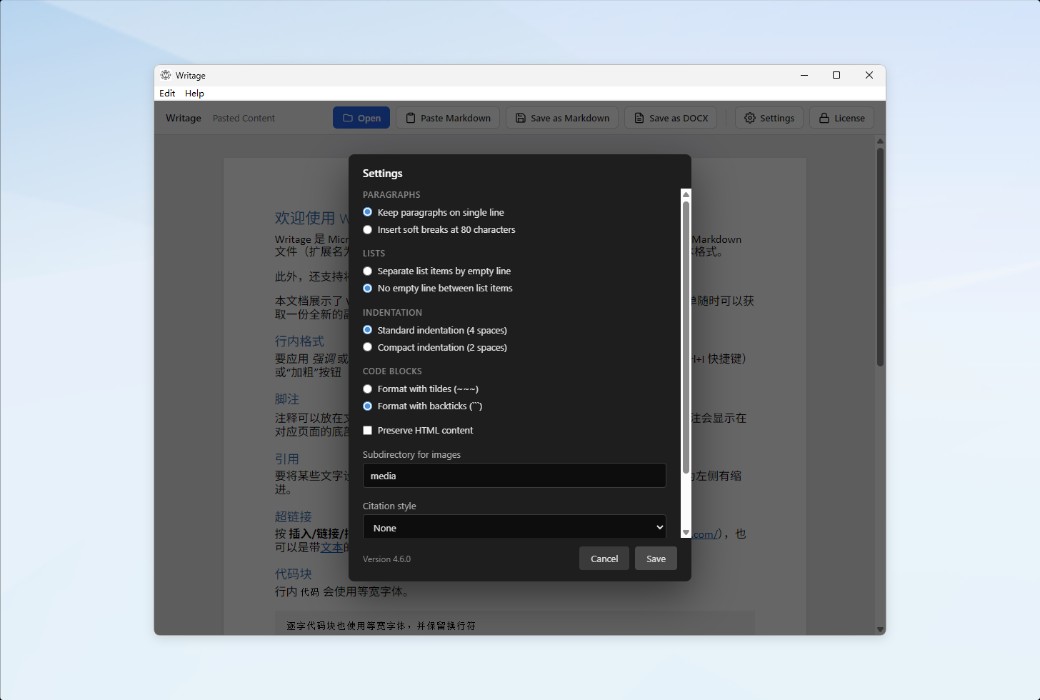Screen dimensions: 1040x700
Task: Cancel the Settings dialog
Action: (x=604, y=558)
